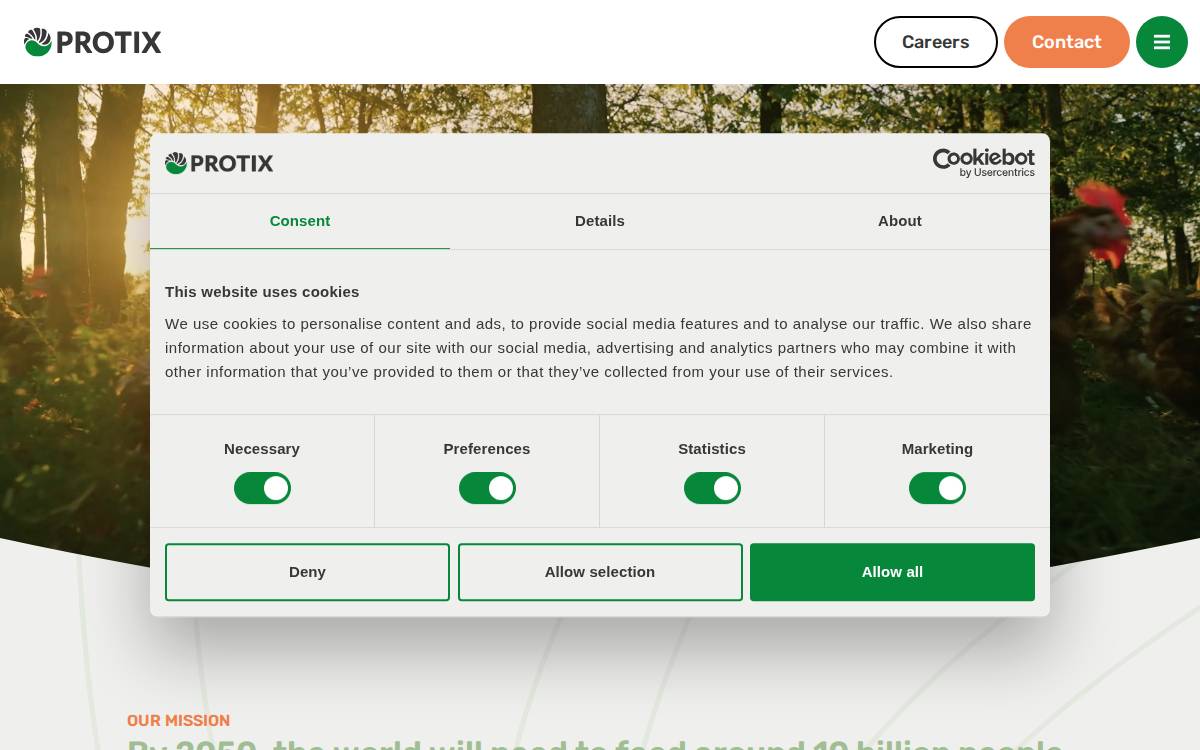Viewport: 1200px width, 750px height.
Task: Toggle the Necessary cookies switch
Action: pyautogui.click(x=262, y=488)
